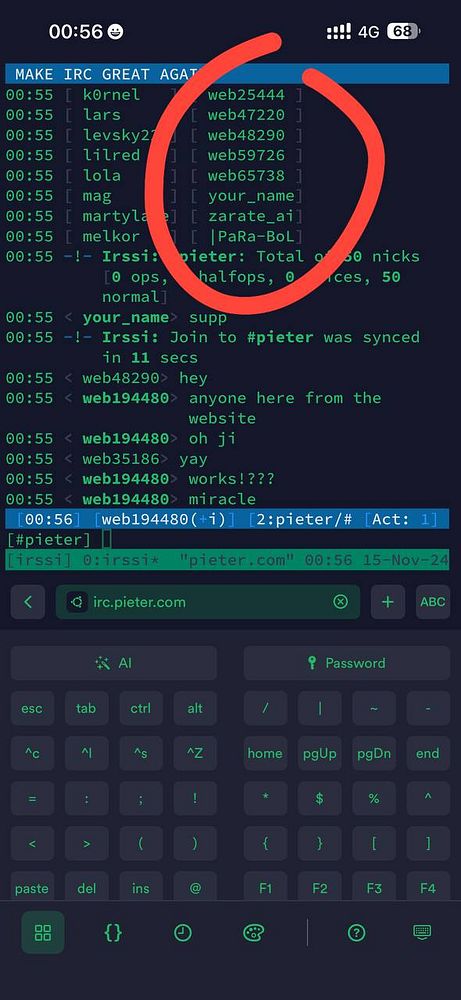The height and width of the screenshot is (1000, 461).
Task: Show the keyboard icon
Action: pos(422,932)
